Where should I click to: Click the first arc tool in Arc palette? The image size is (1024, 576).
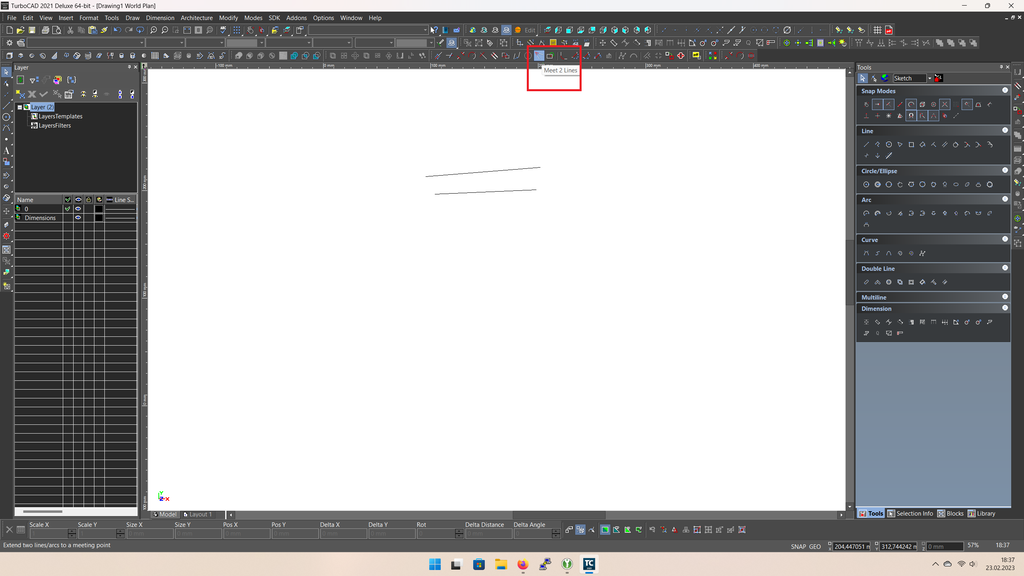tap(866, 214)
